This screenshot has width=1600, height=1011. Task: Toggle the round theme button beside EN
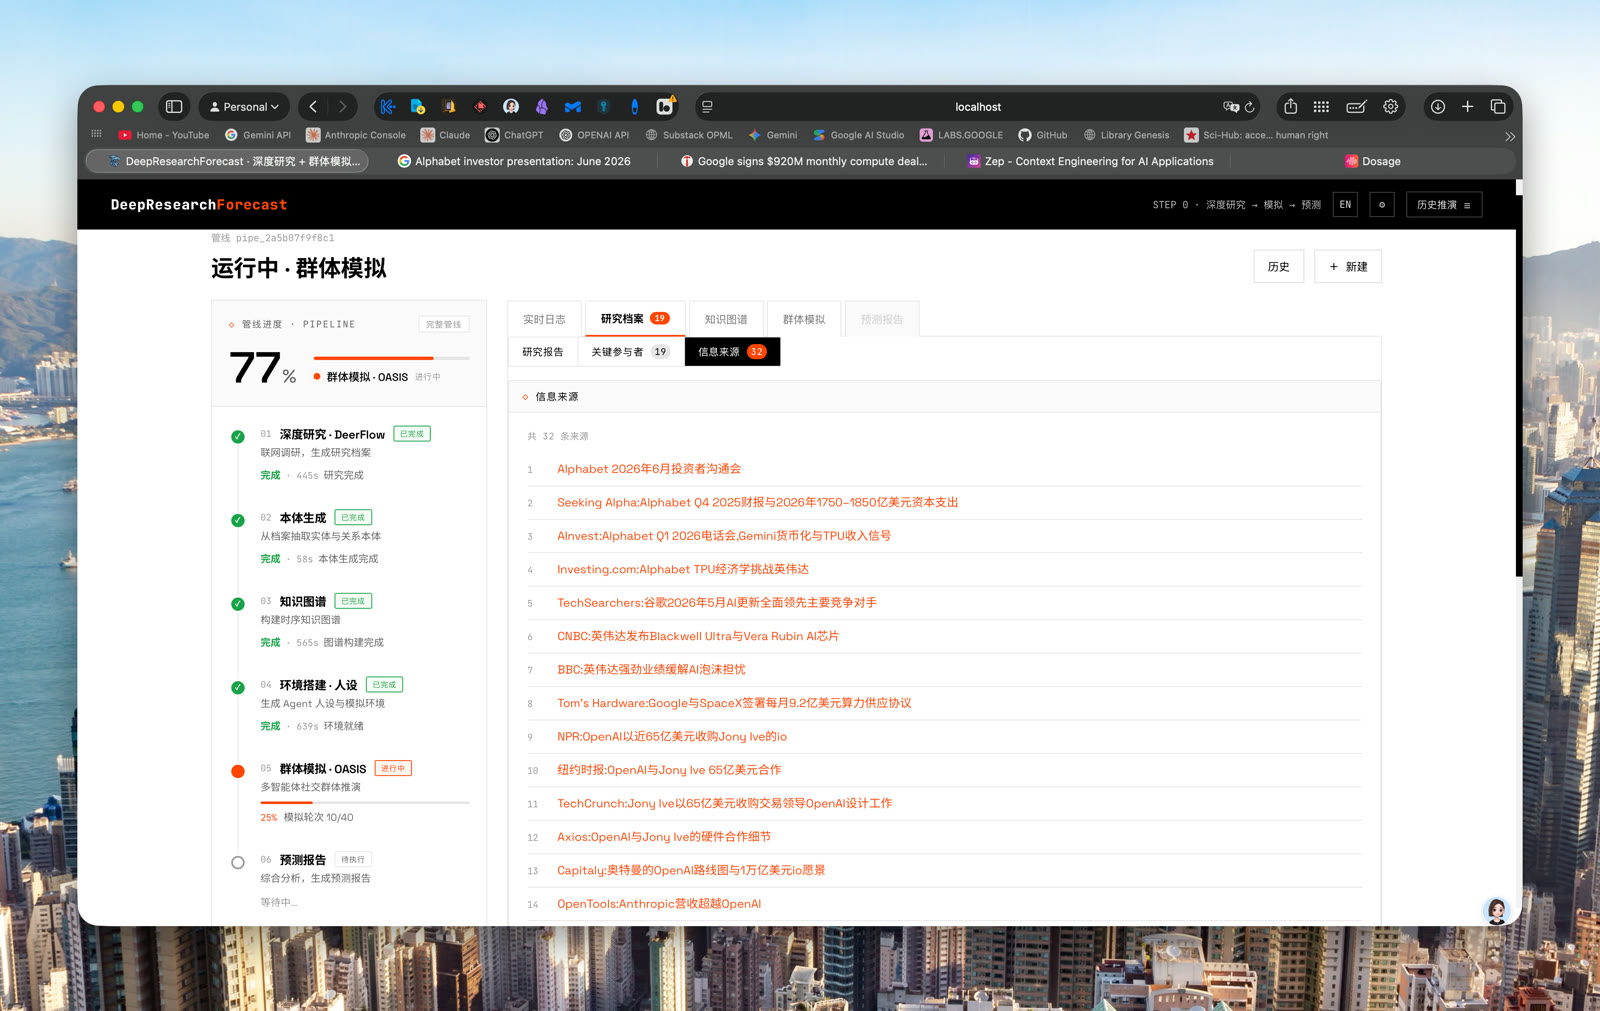[1382, 205]
